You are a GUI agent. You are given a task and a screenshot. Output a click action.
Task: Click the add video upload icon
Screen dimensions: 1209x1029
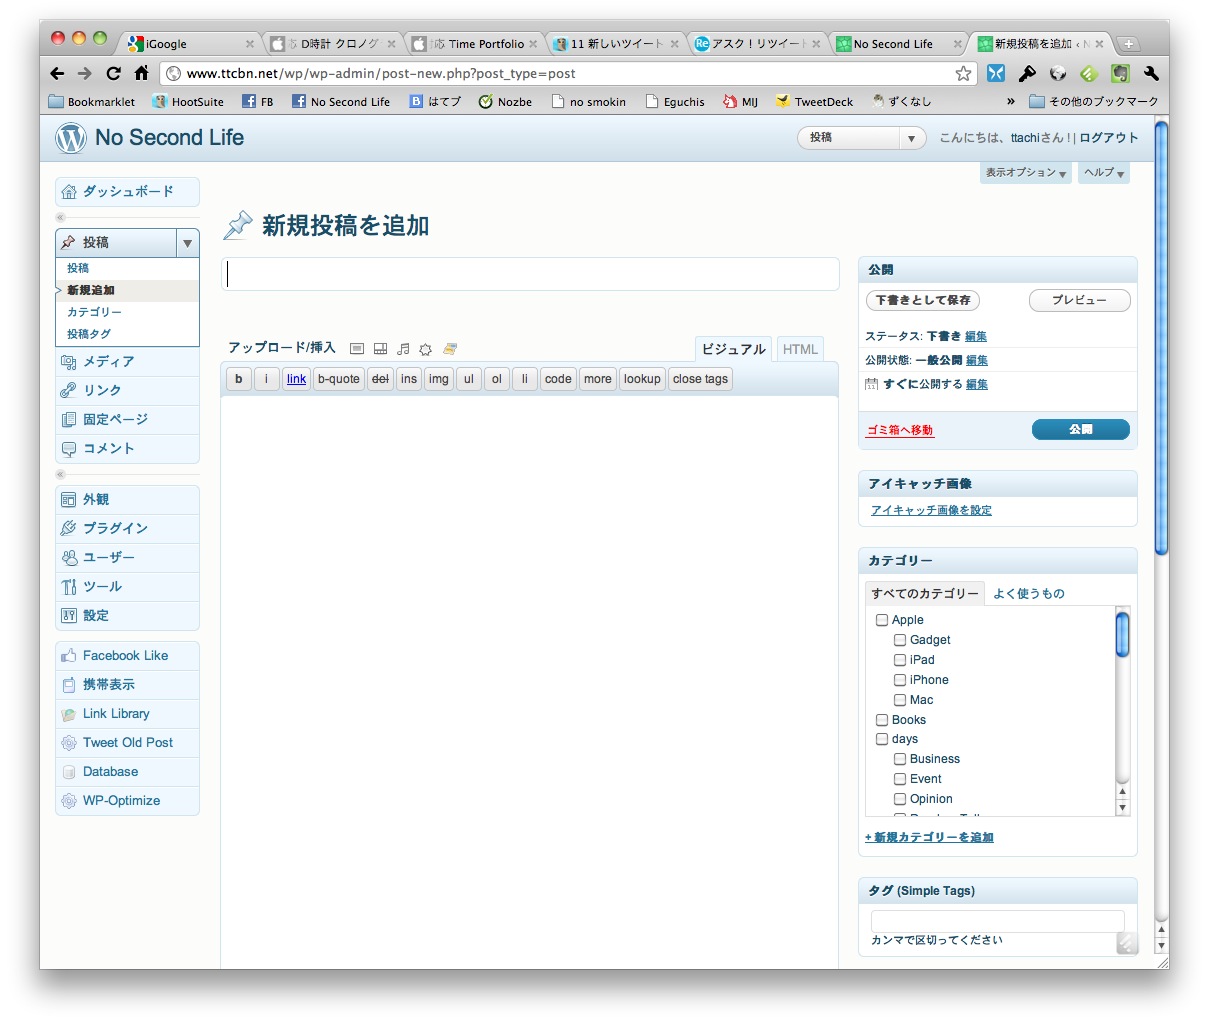tap(380, 349)
